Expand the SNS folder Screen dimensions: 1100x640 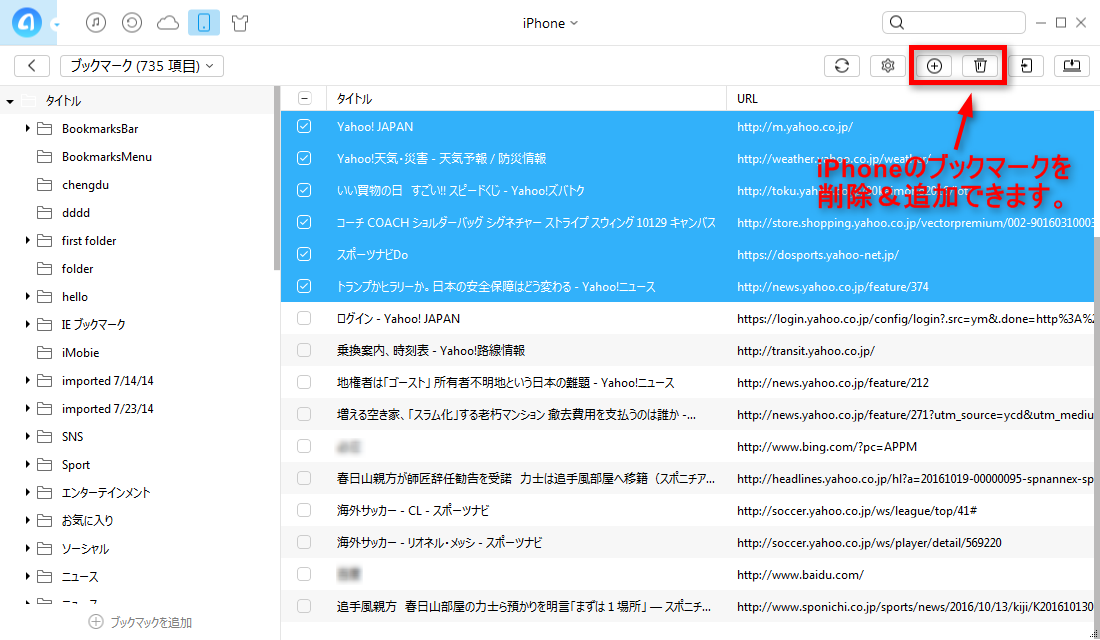[27, 436]
